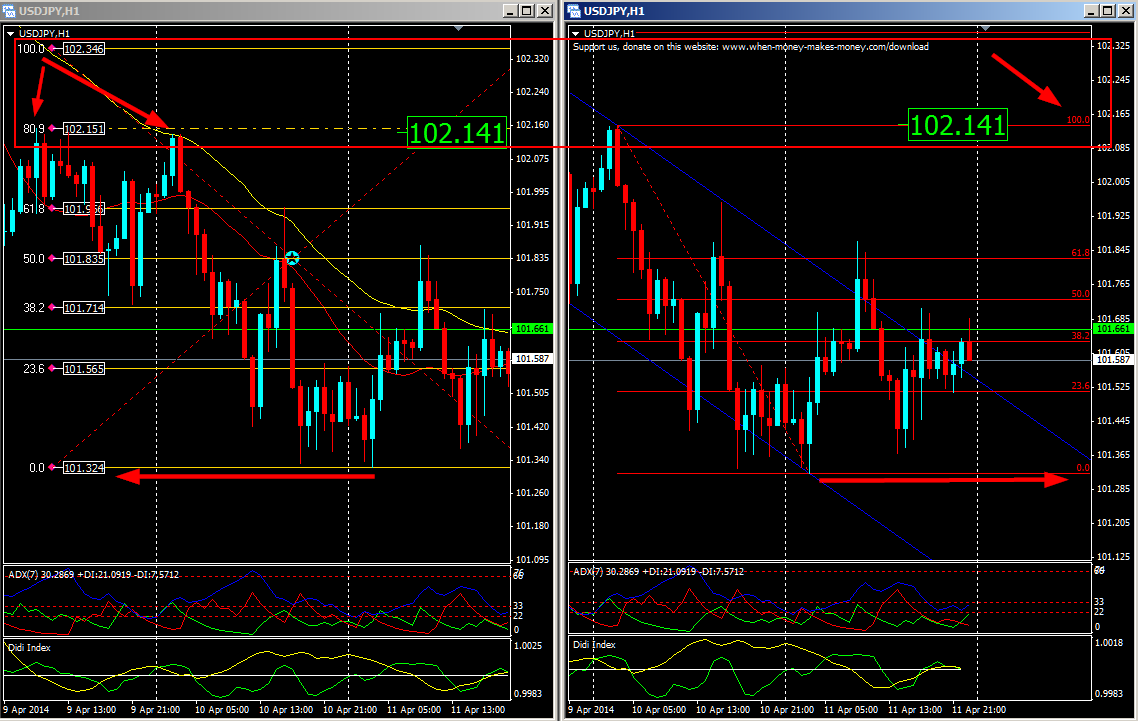Click the green 102.141 price box on right chart
This screenshot has height=721, width=1138.
coord(957,127)
